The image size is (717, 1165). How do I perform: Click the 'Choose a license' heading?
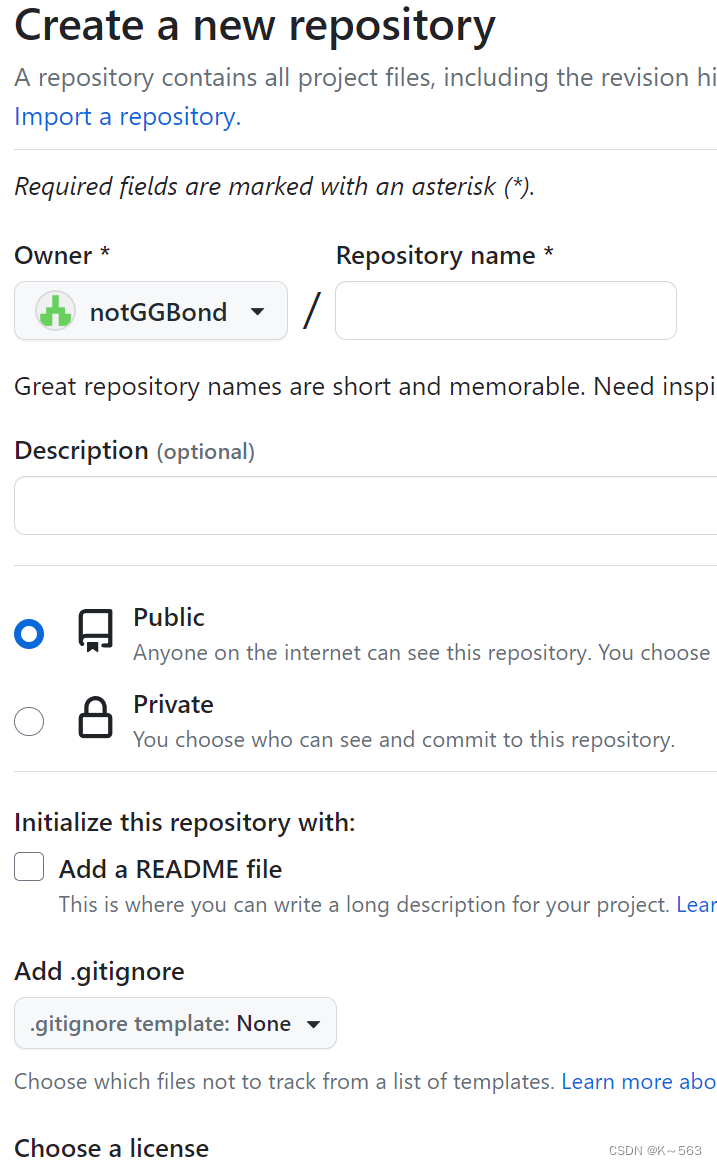pos(111,1148)
